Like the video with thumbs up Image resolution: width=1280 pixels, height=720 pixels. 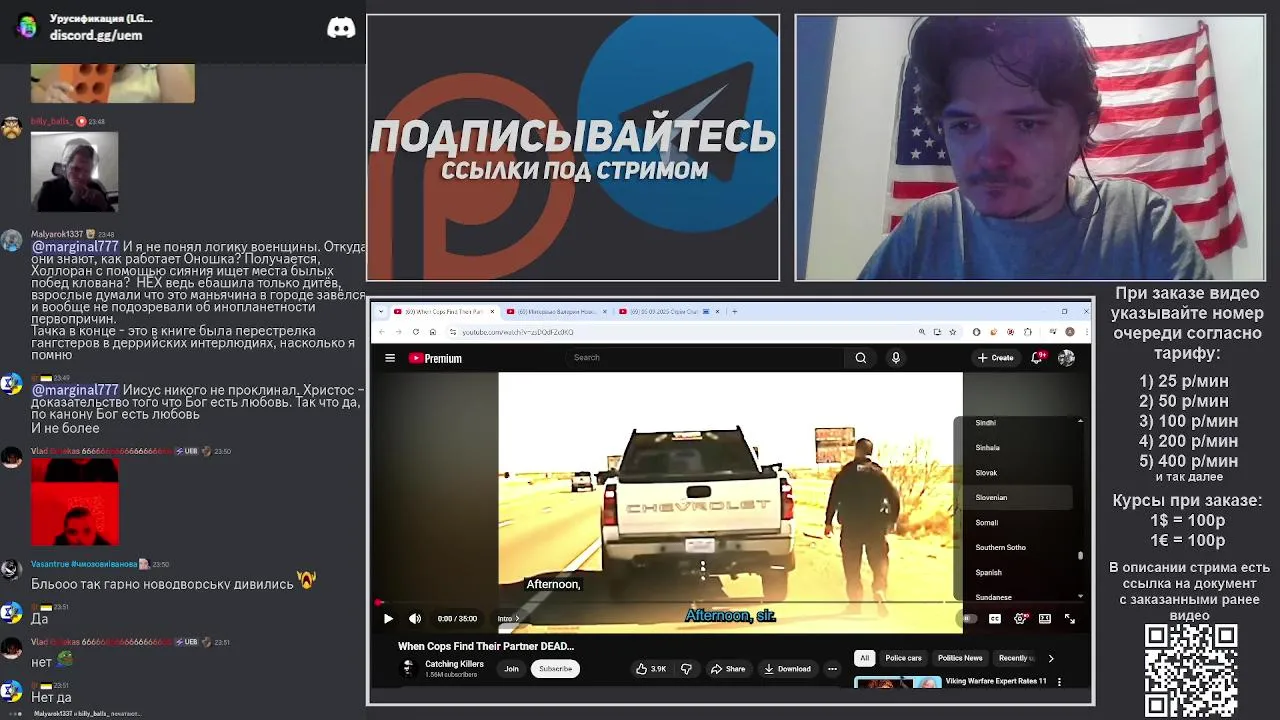[652, 669]
